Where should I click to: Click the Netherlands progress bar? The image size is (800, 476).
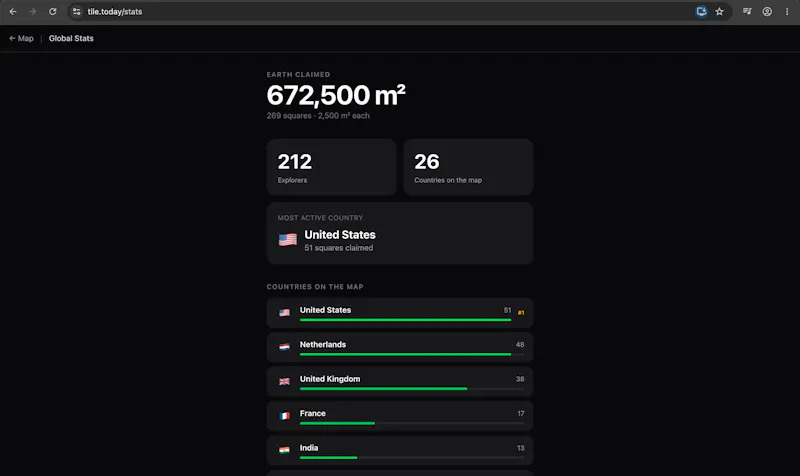click(x=412, y=354)
